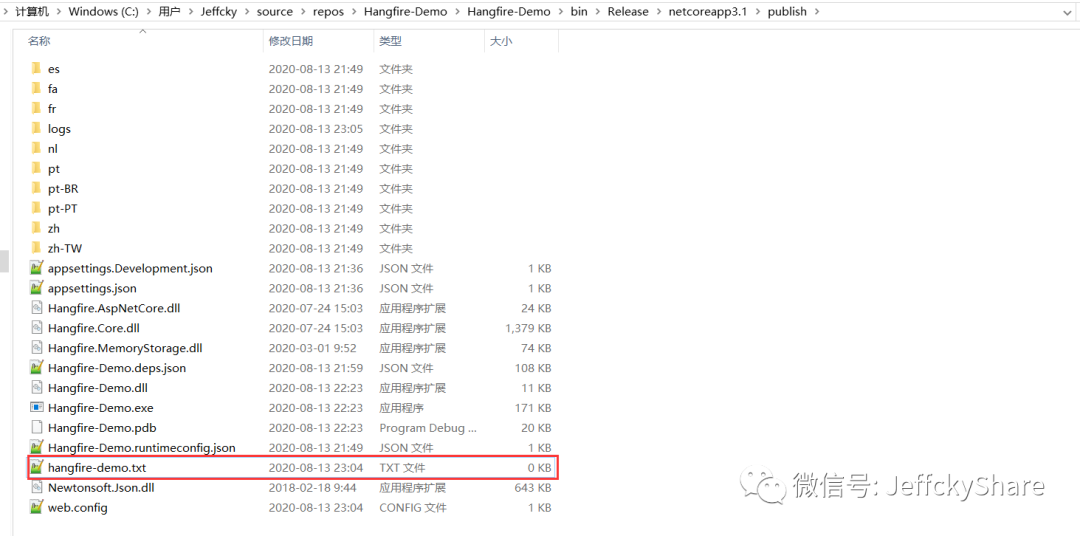Sort by 大小 column header
1080x536 pixels.
point(501,41)
